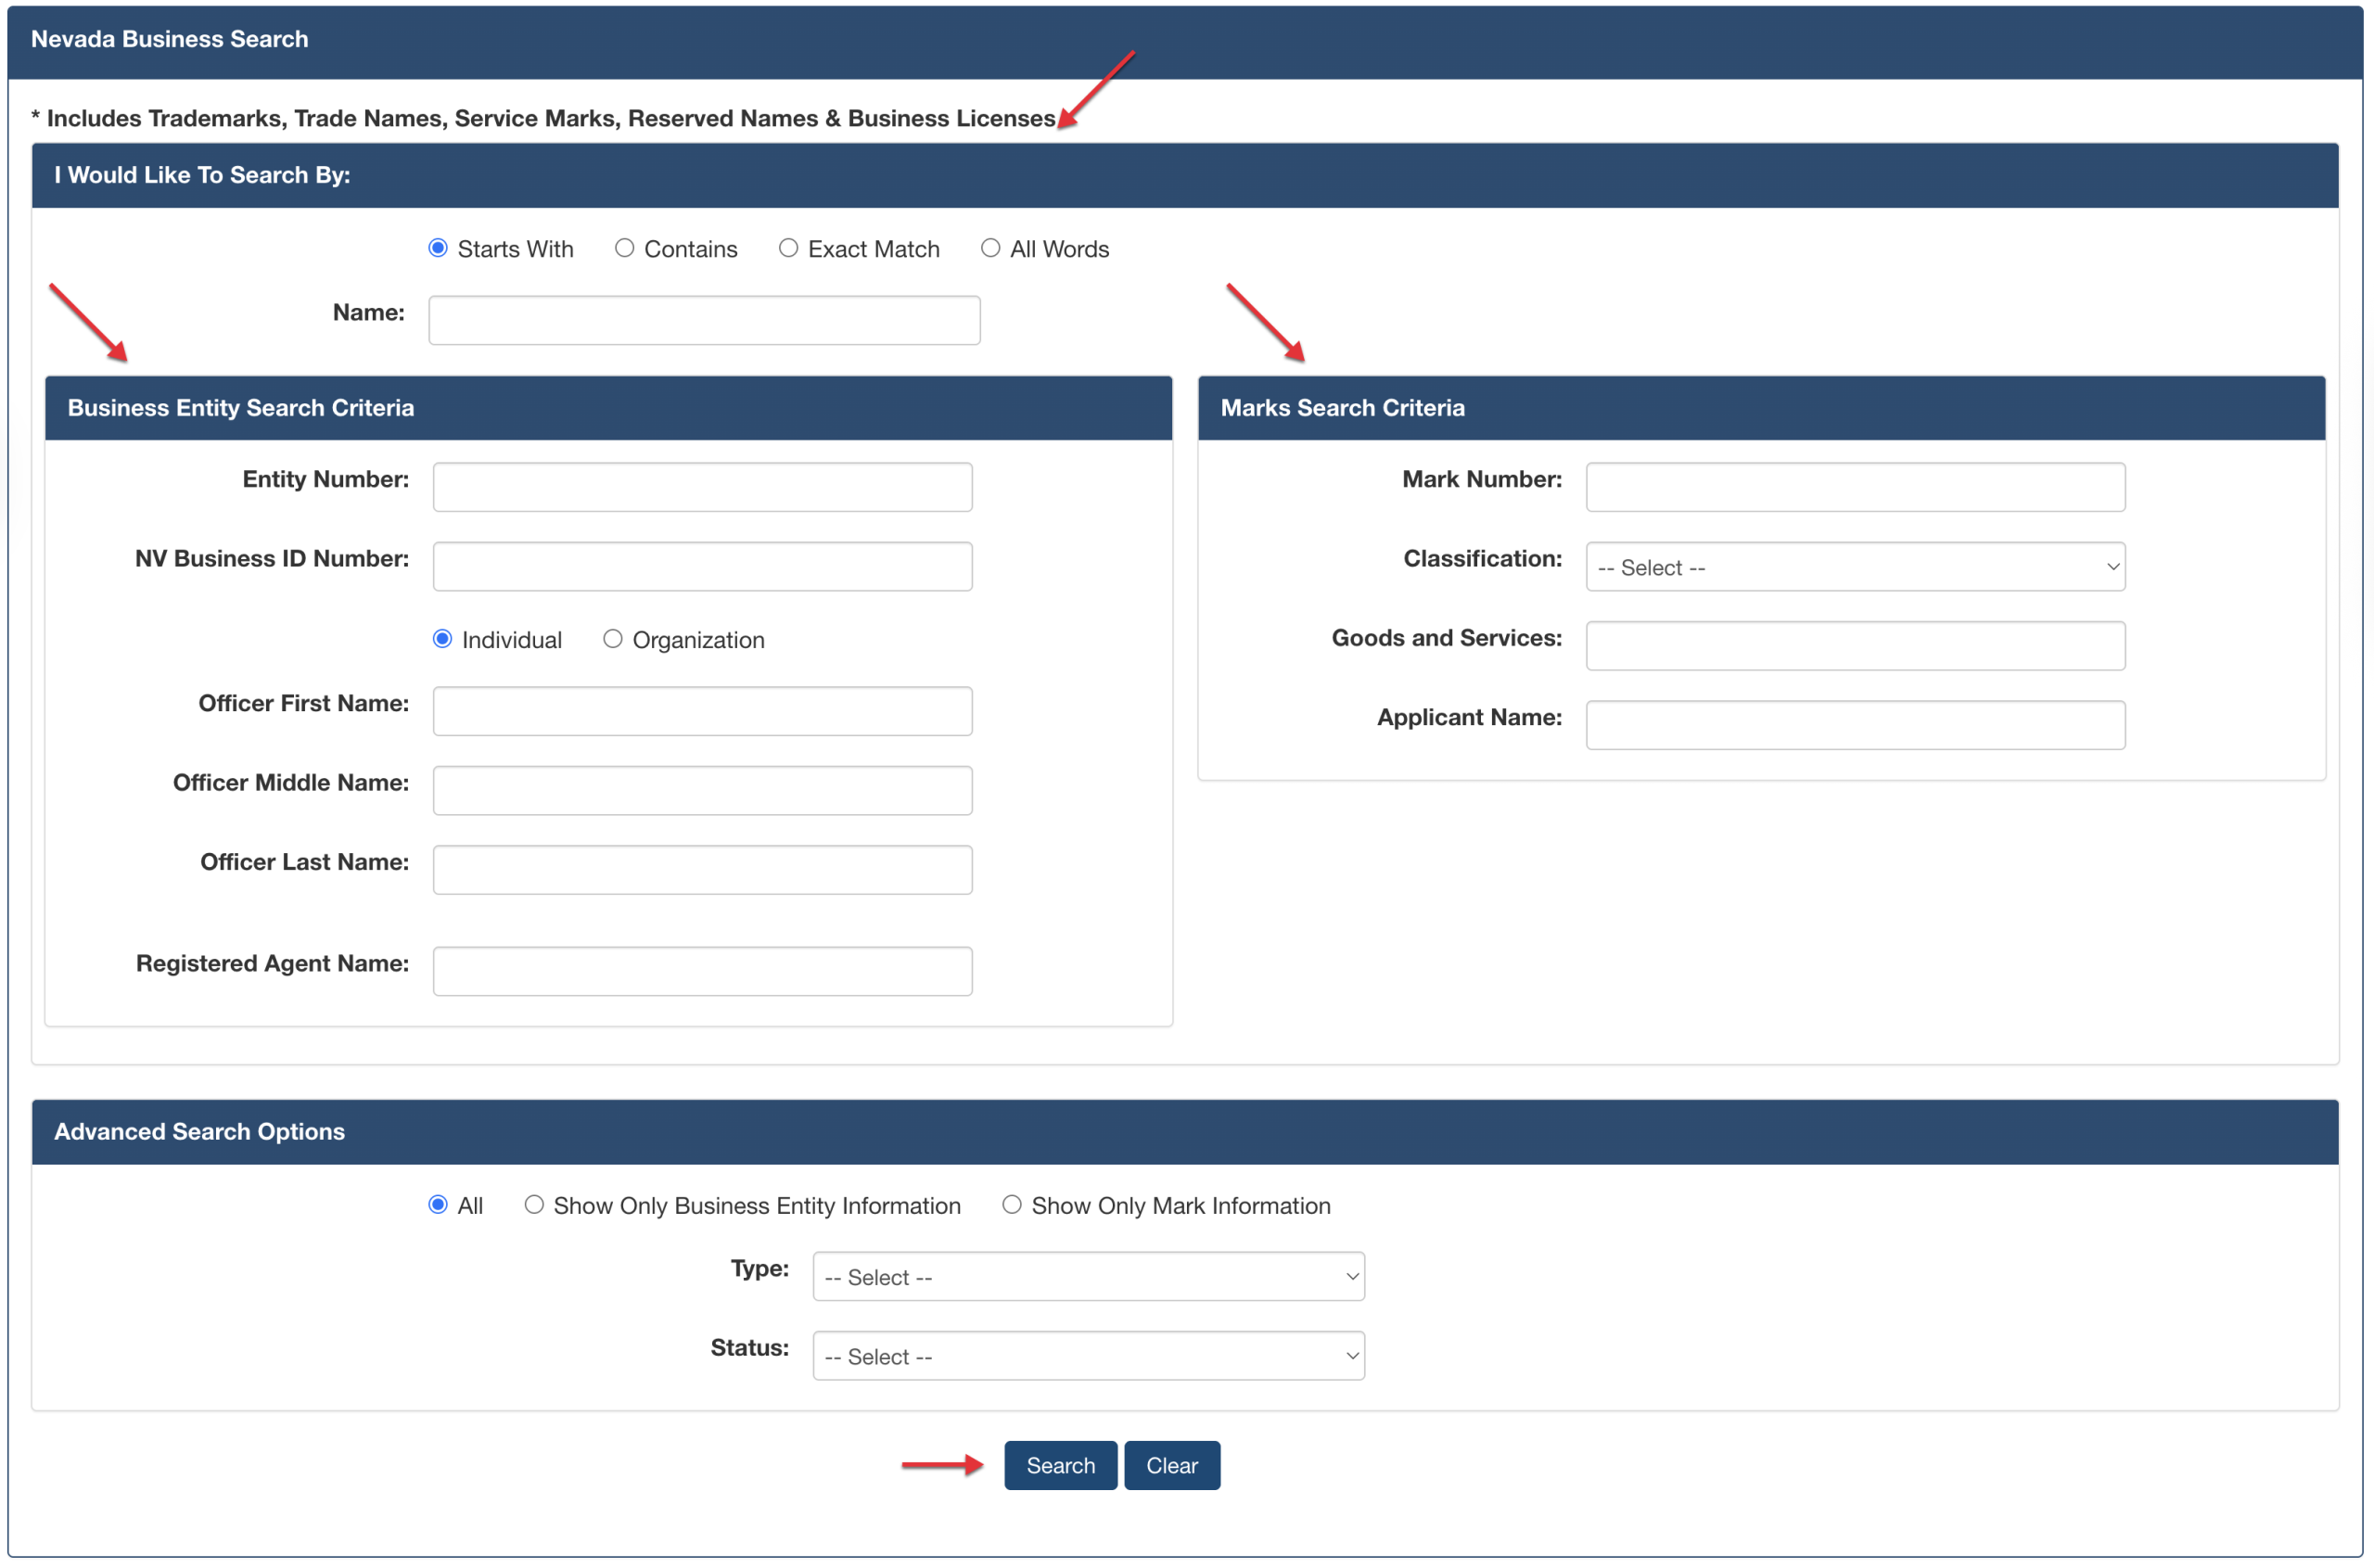Select Show Only Business Entity Information
The image size is (2374, 1568).
pos(534,1205)
